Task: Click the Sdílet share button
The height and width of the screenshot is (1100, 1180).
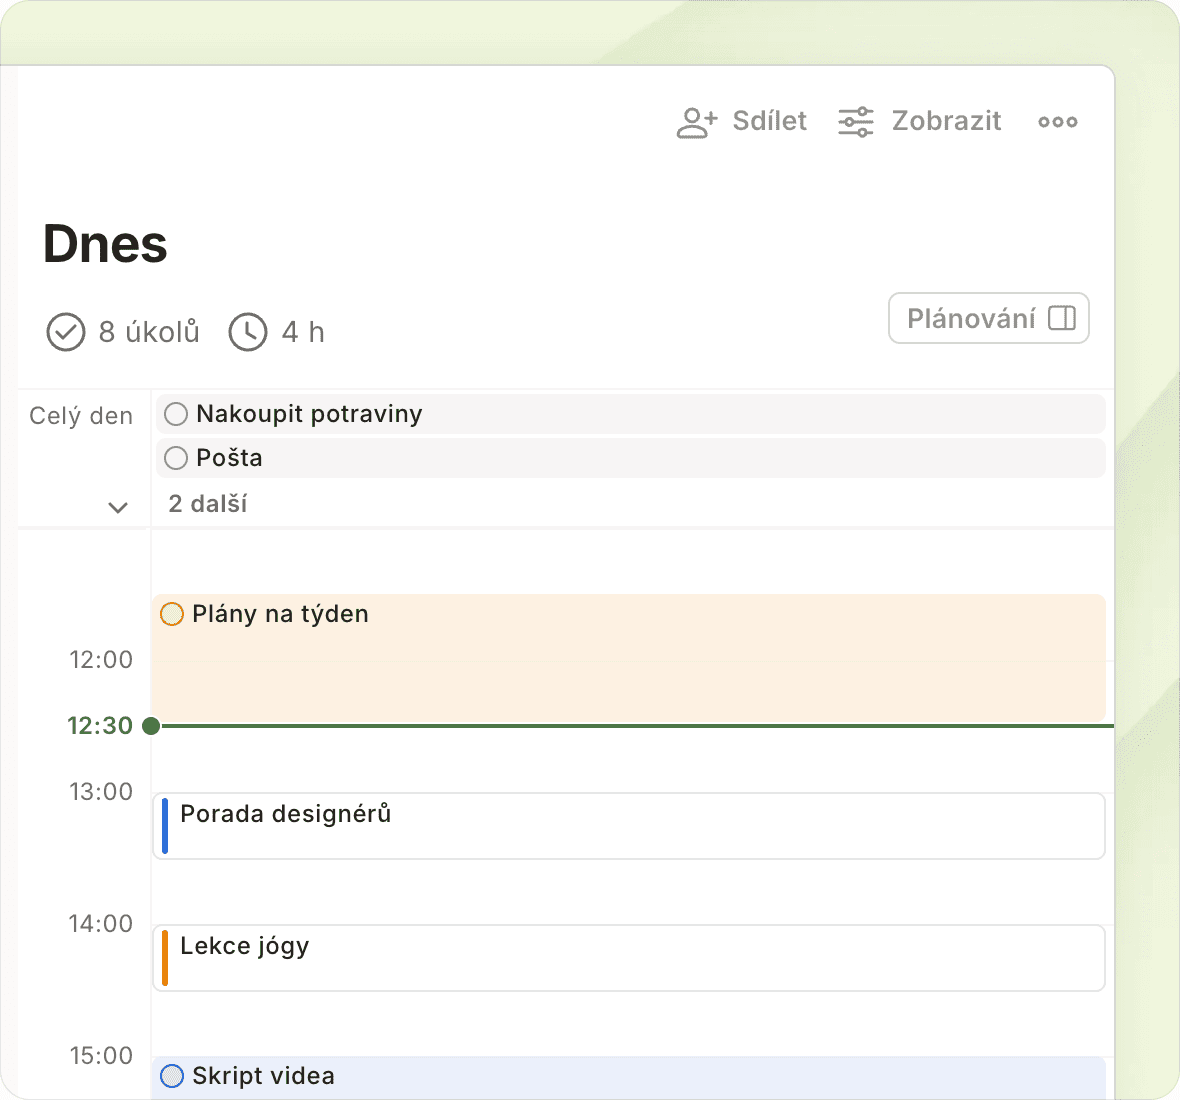Action: pyautogui.click(x=769, y=121)
